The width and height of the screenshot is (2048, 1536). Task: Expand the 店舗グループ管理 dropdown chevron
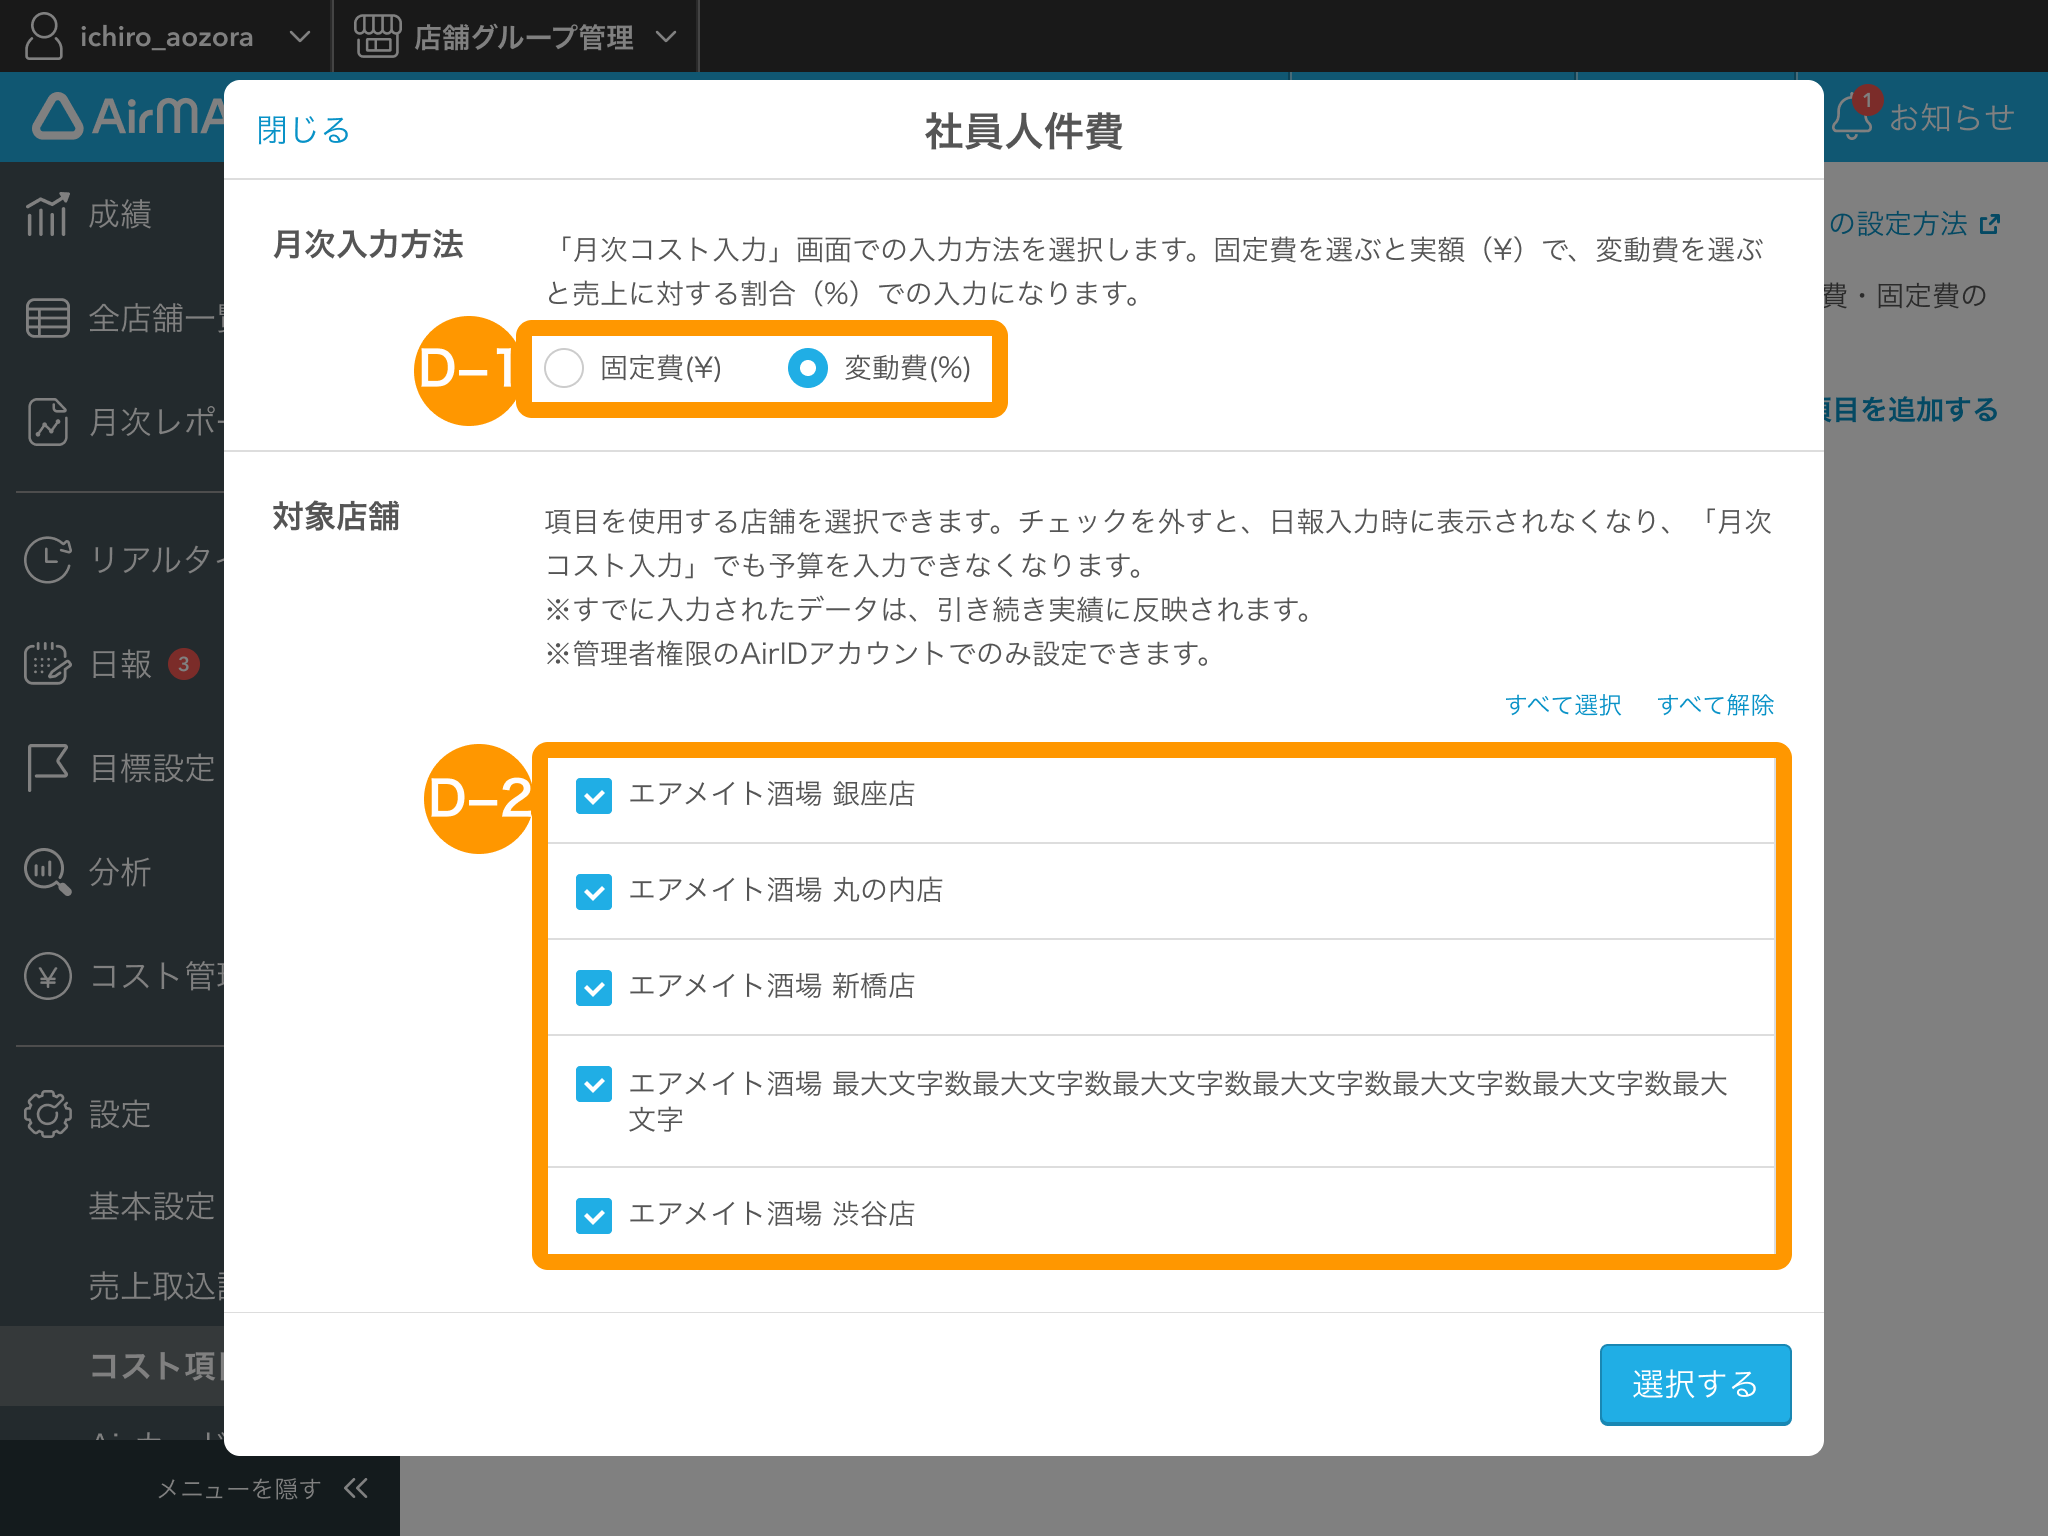point(666,37)
